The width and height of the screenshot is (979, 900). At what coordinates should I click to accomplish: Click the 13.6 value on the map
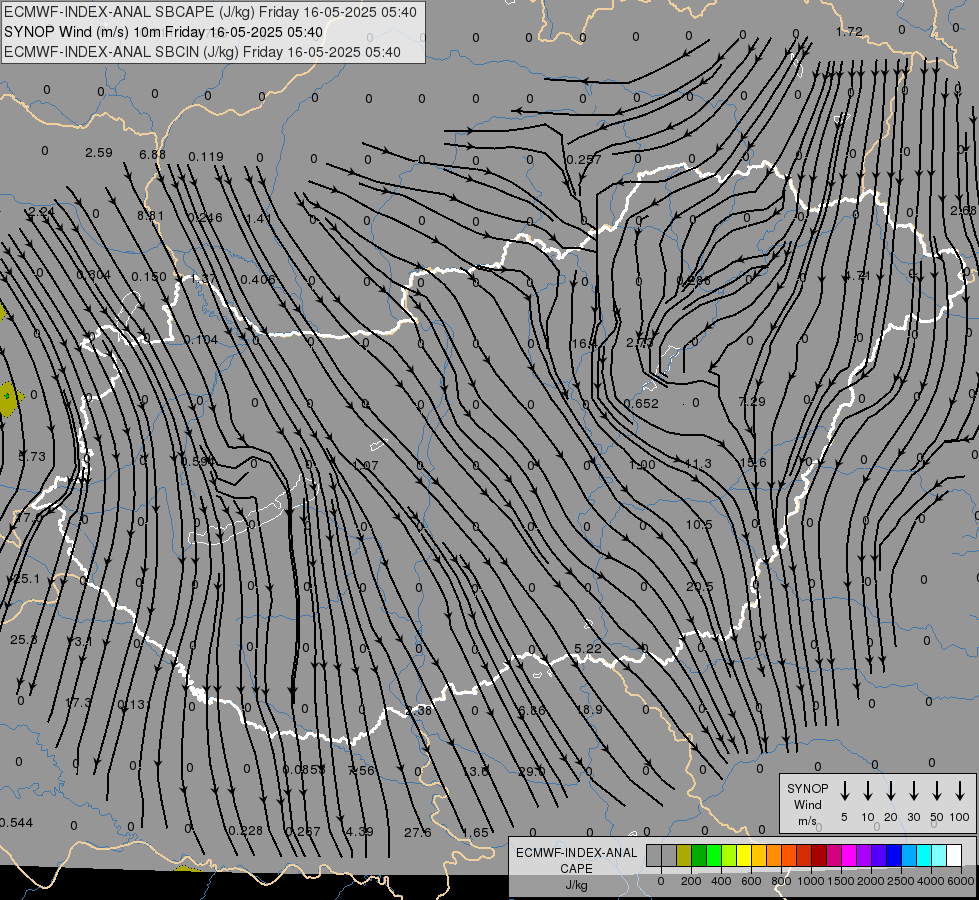pos(475,771)
